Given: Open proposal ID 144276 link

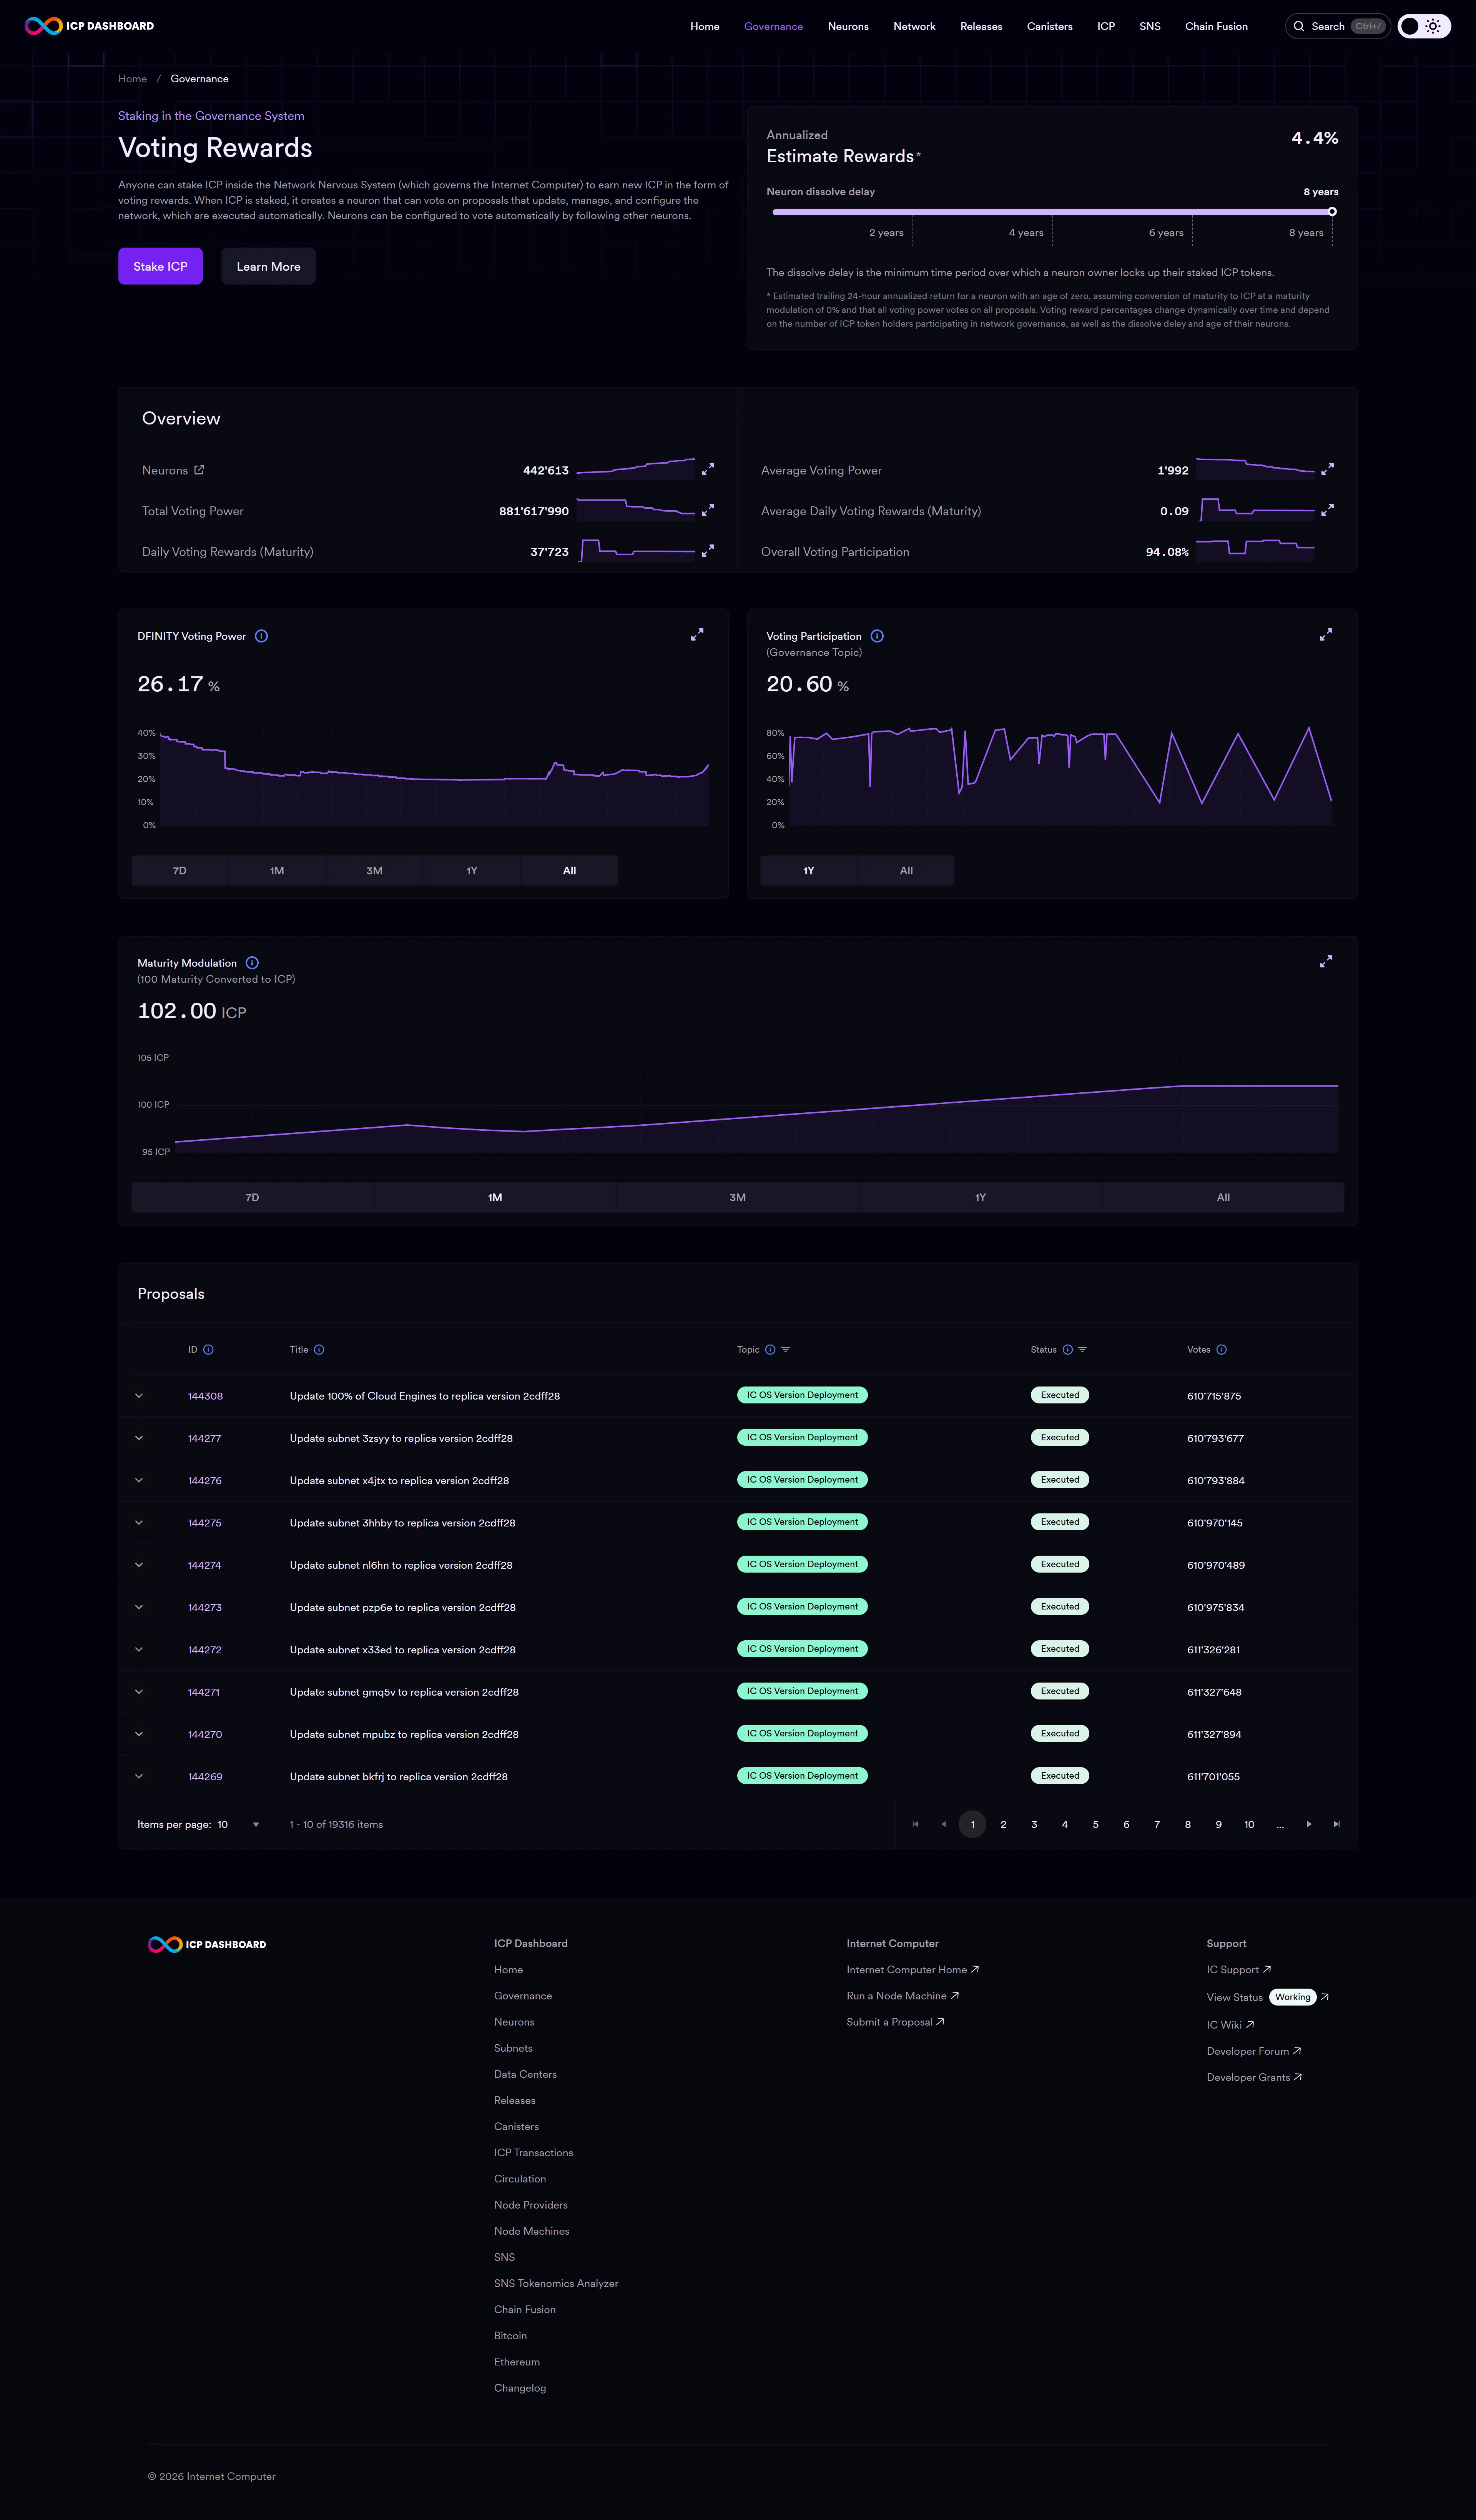Looking at the screenshot, I should tap(205, 1481).
